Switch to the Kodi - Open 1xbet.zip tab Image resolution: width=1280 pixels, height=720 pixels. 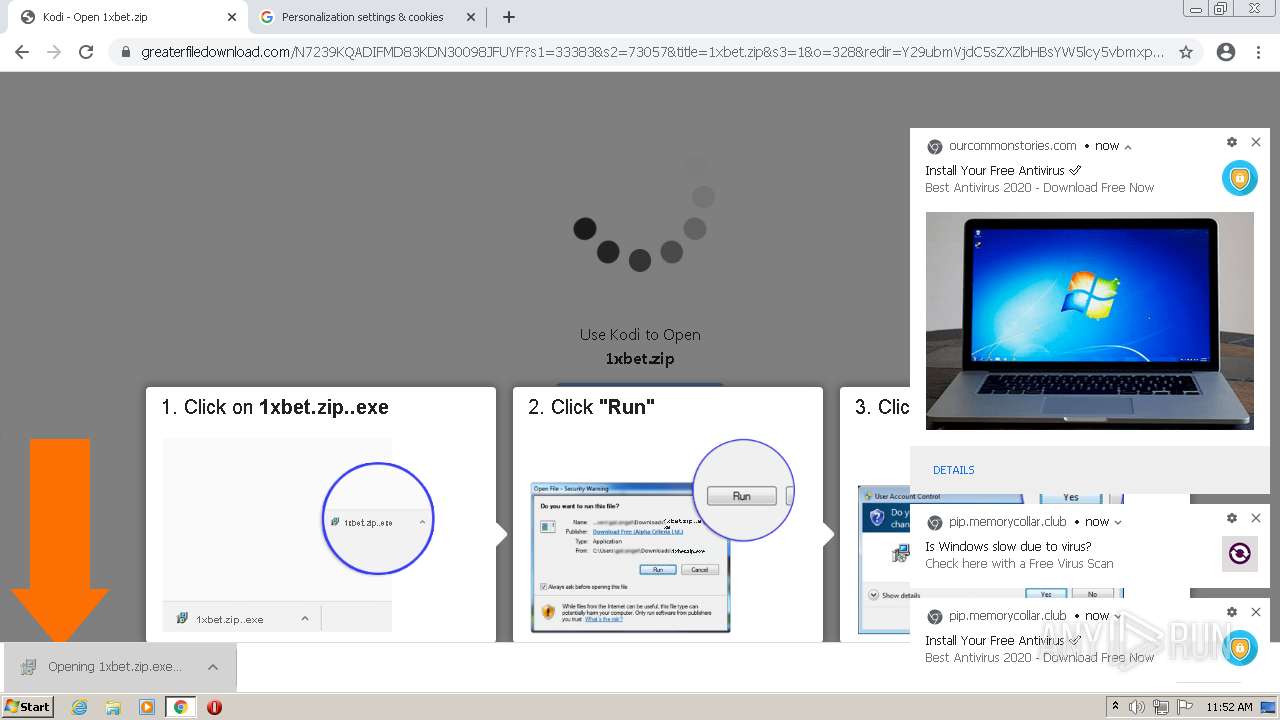(125, 17)
